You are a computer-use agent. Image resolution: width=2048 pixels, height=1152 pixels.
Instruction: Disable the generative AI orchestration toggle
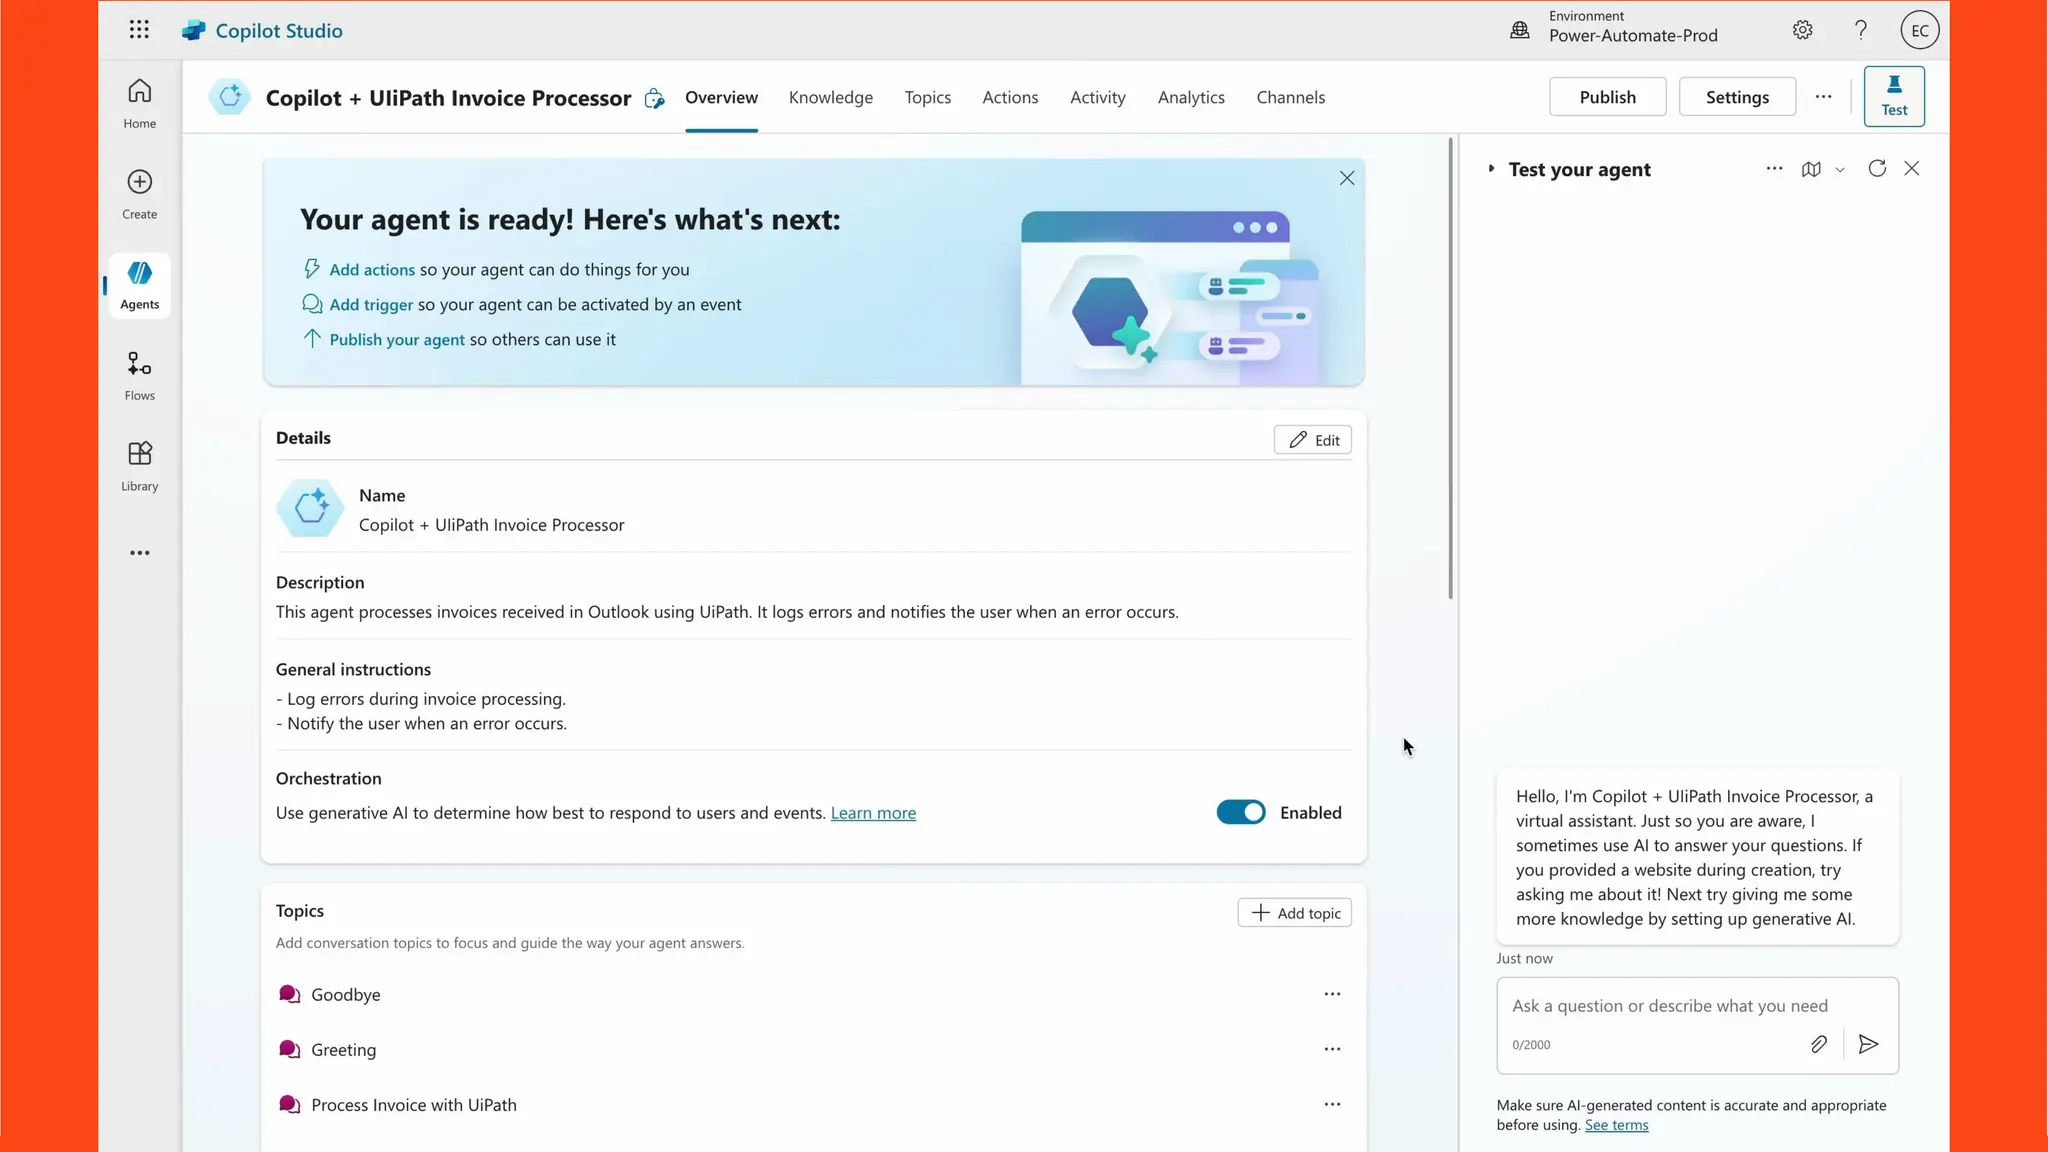point(1240,812)
